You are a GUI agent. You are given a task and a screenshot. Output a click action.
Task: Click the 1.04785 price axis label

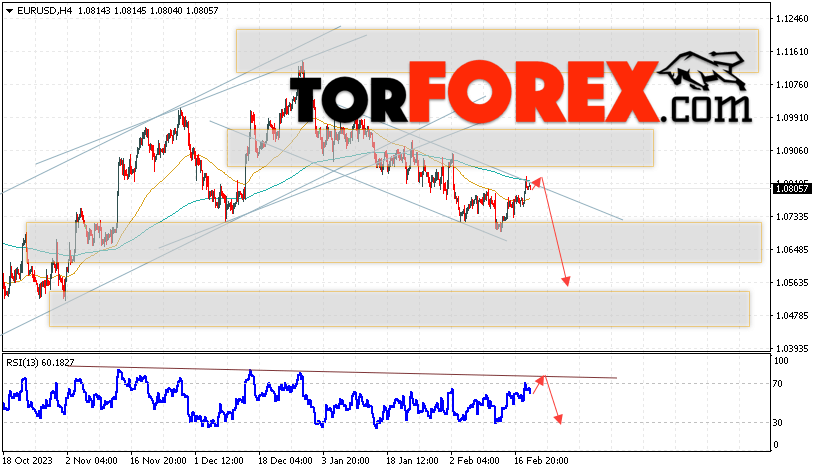792,315
